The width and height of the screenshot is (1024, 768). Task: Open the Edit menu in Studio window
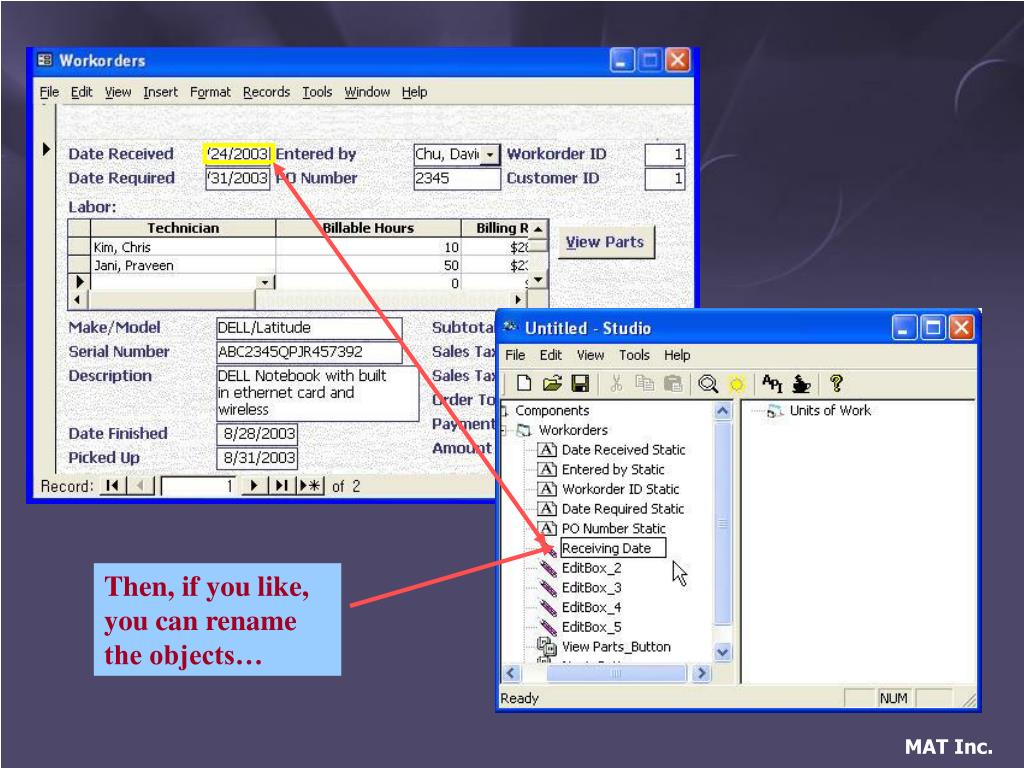point(551,355)
